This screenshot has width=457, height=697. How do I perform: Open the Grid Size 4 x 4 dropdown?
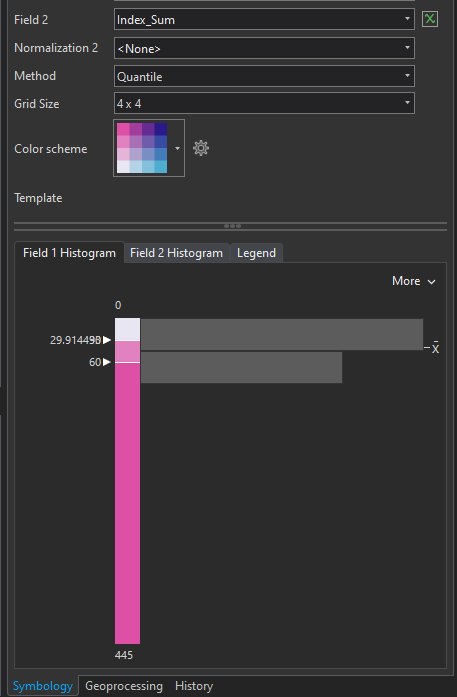(264, 104)
